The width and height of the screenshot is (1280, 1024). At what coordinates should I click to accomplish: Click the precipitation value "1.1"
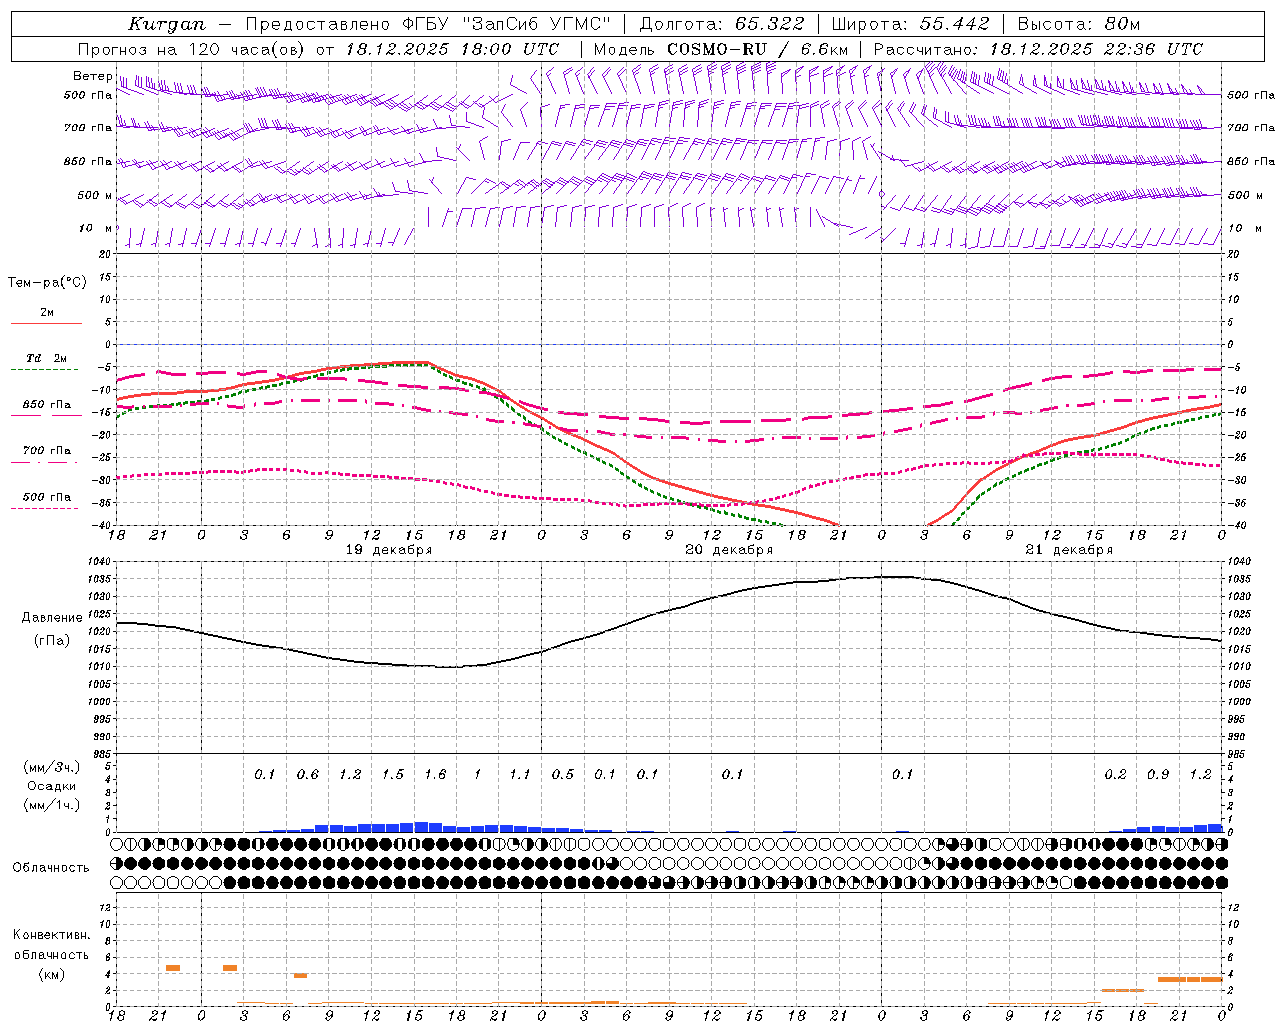tap(520, 775)
